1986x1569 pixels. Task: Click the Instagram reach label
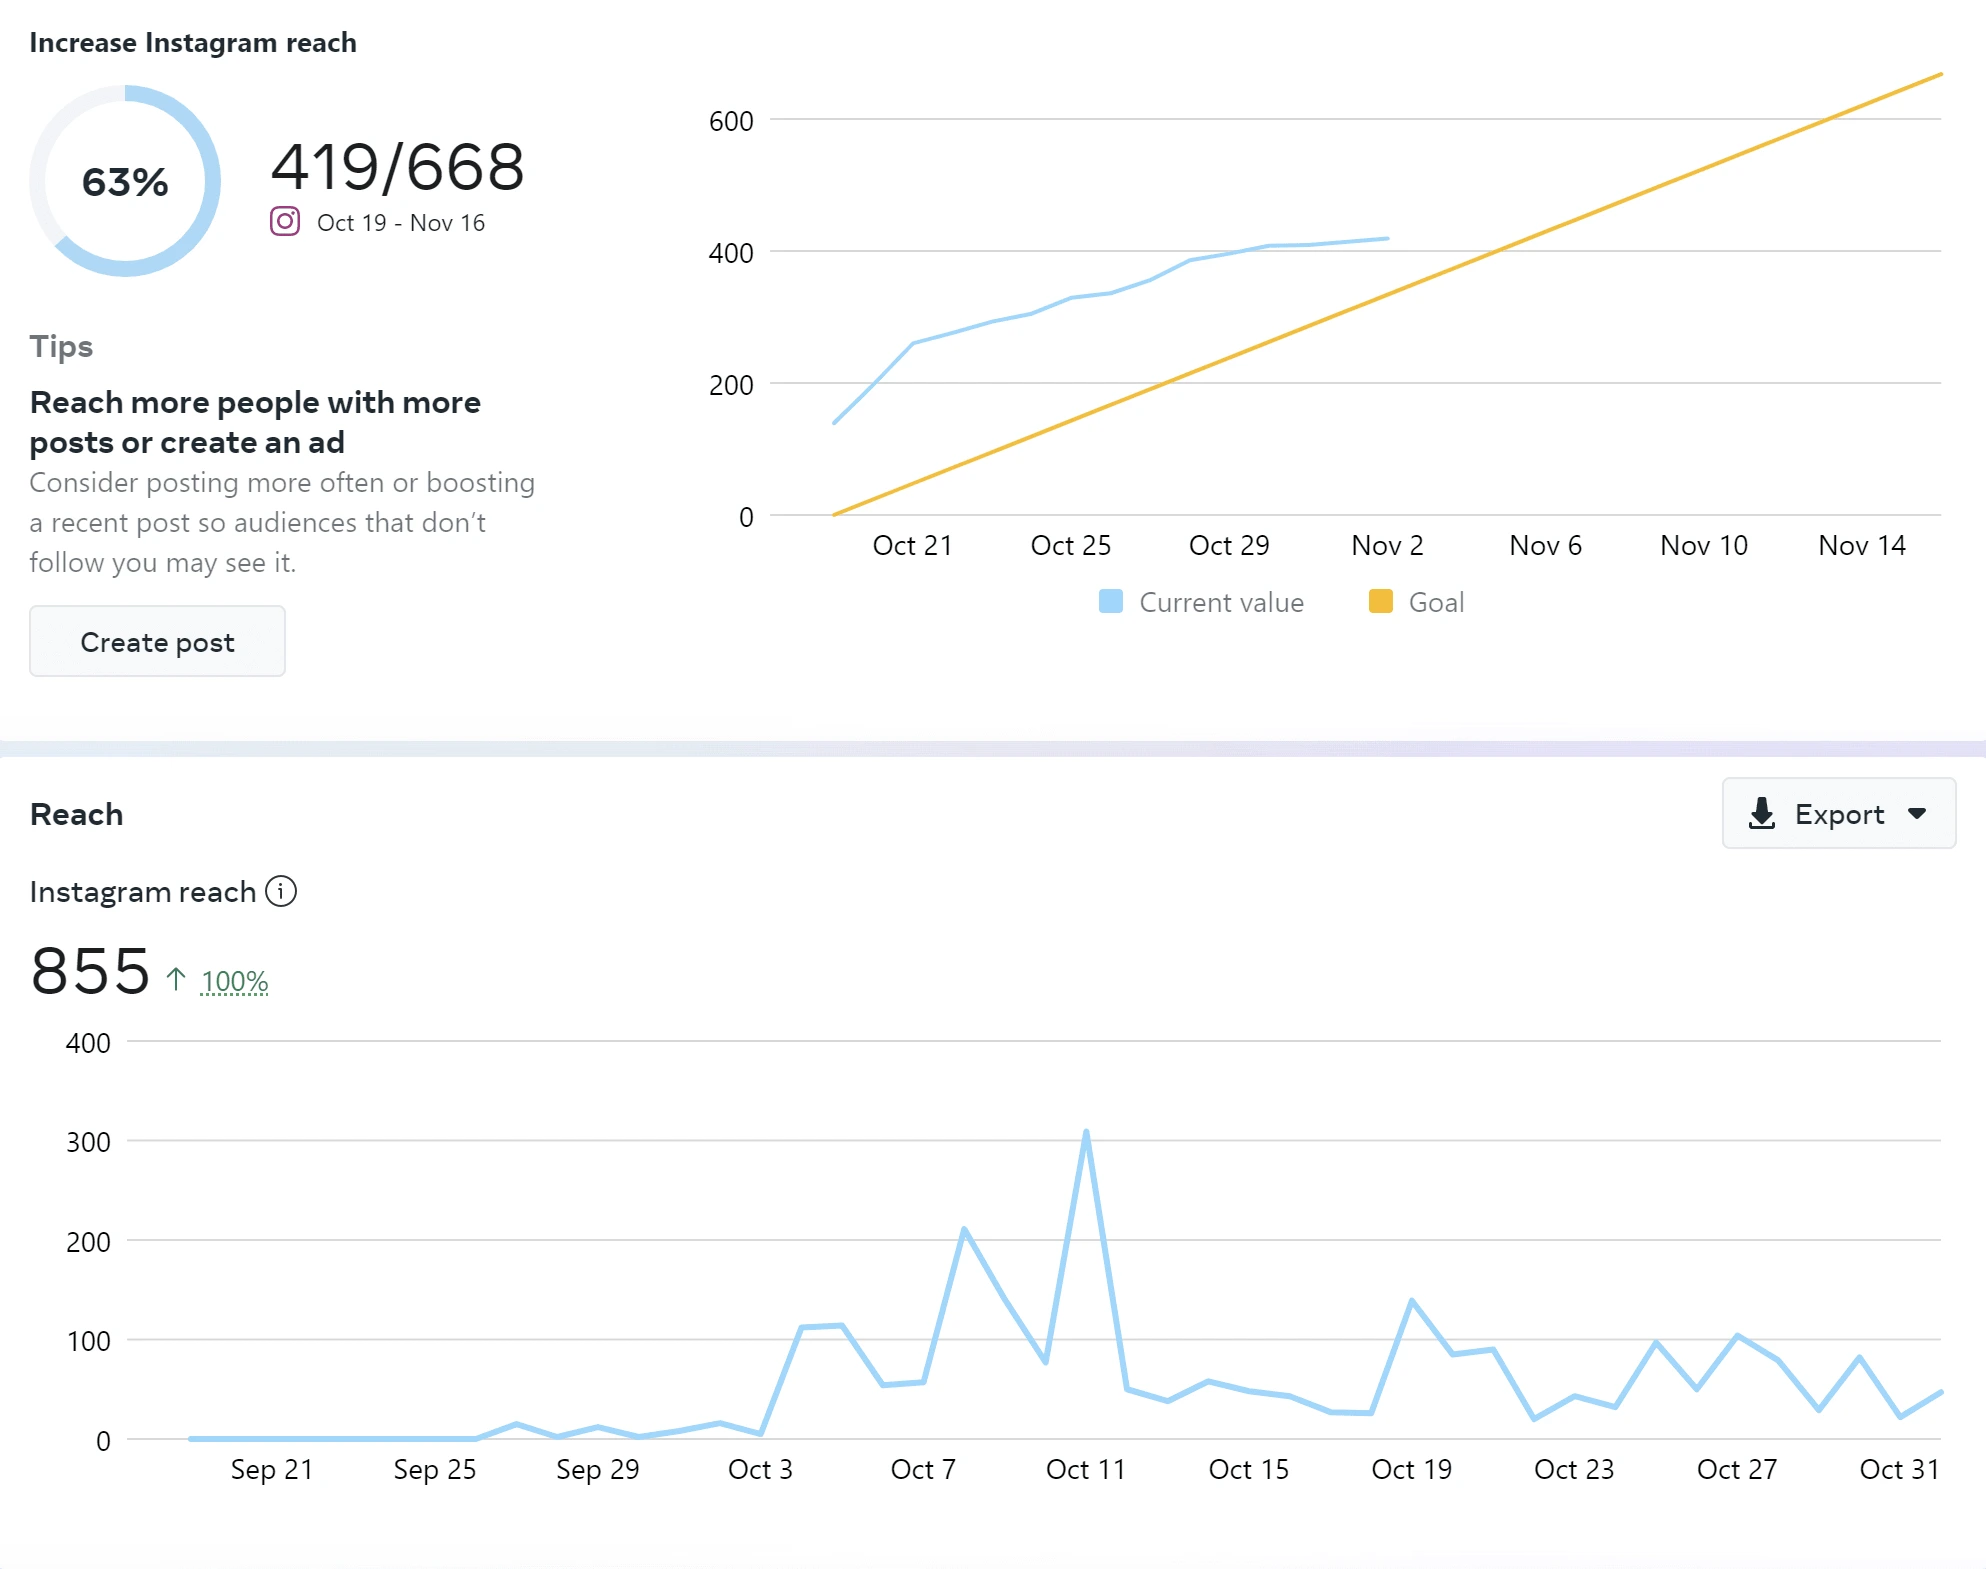[143, 891]
